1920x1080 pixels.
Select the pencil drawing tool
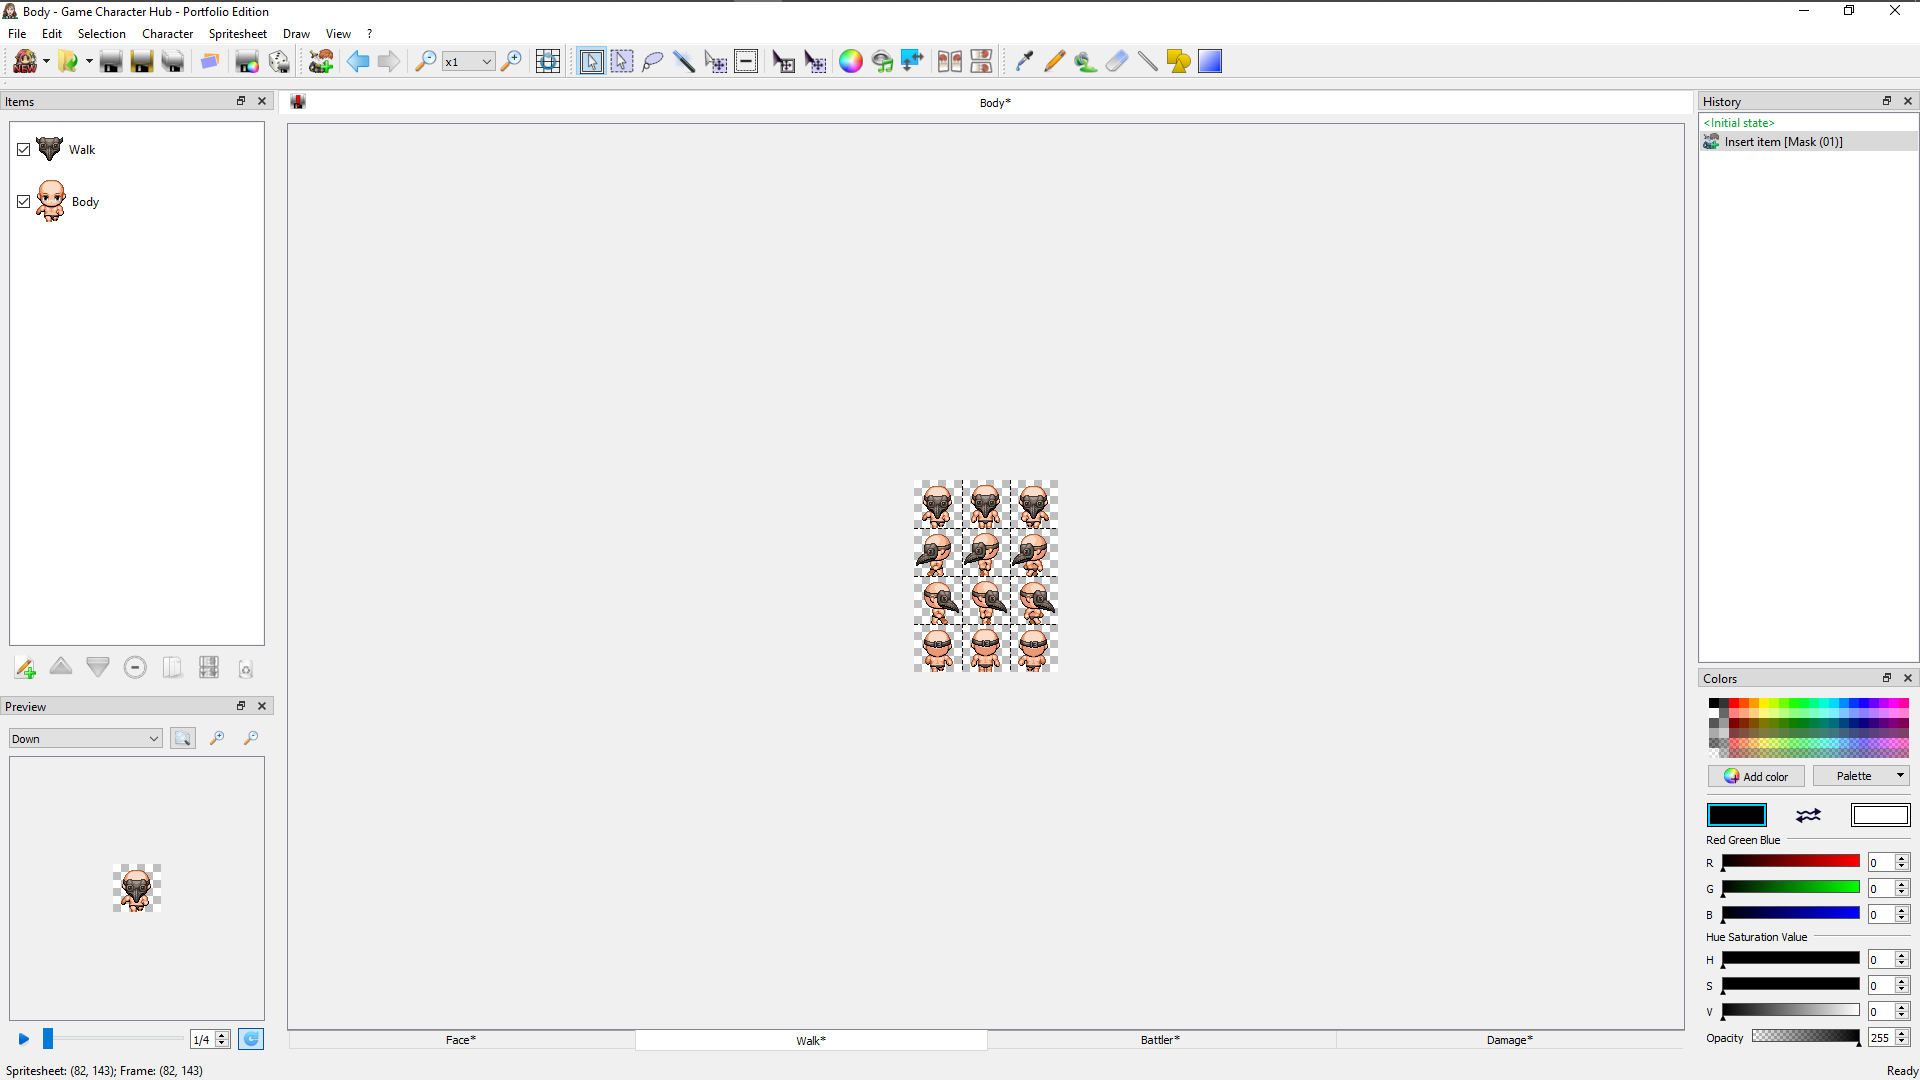[1054, 62]
